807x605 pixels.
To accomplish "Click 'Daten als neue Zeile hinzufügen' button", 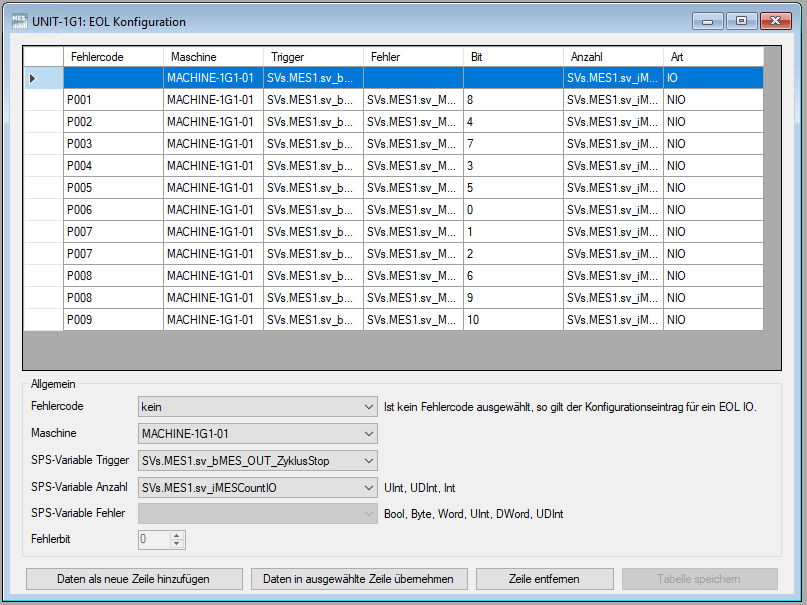I will (134, 579).
